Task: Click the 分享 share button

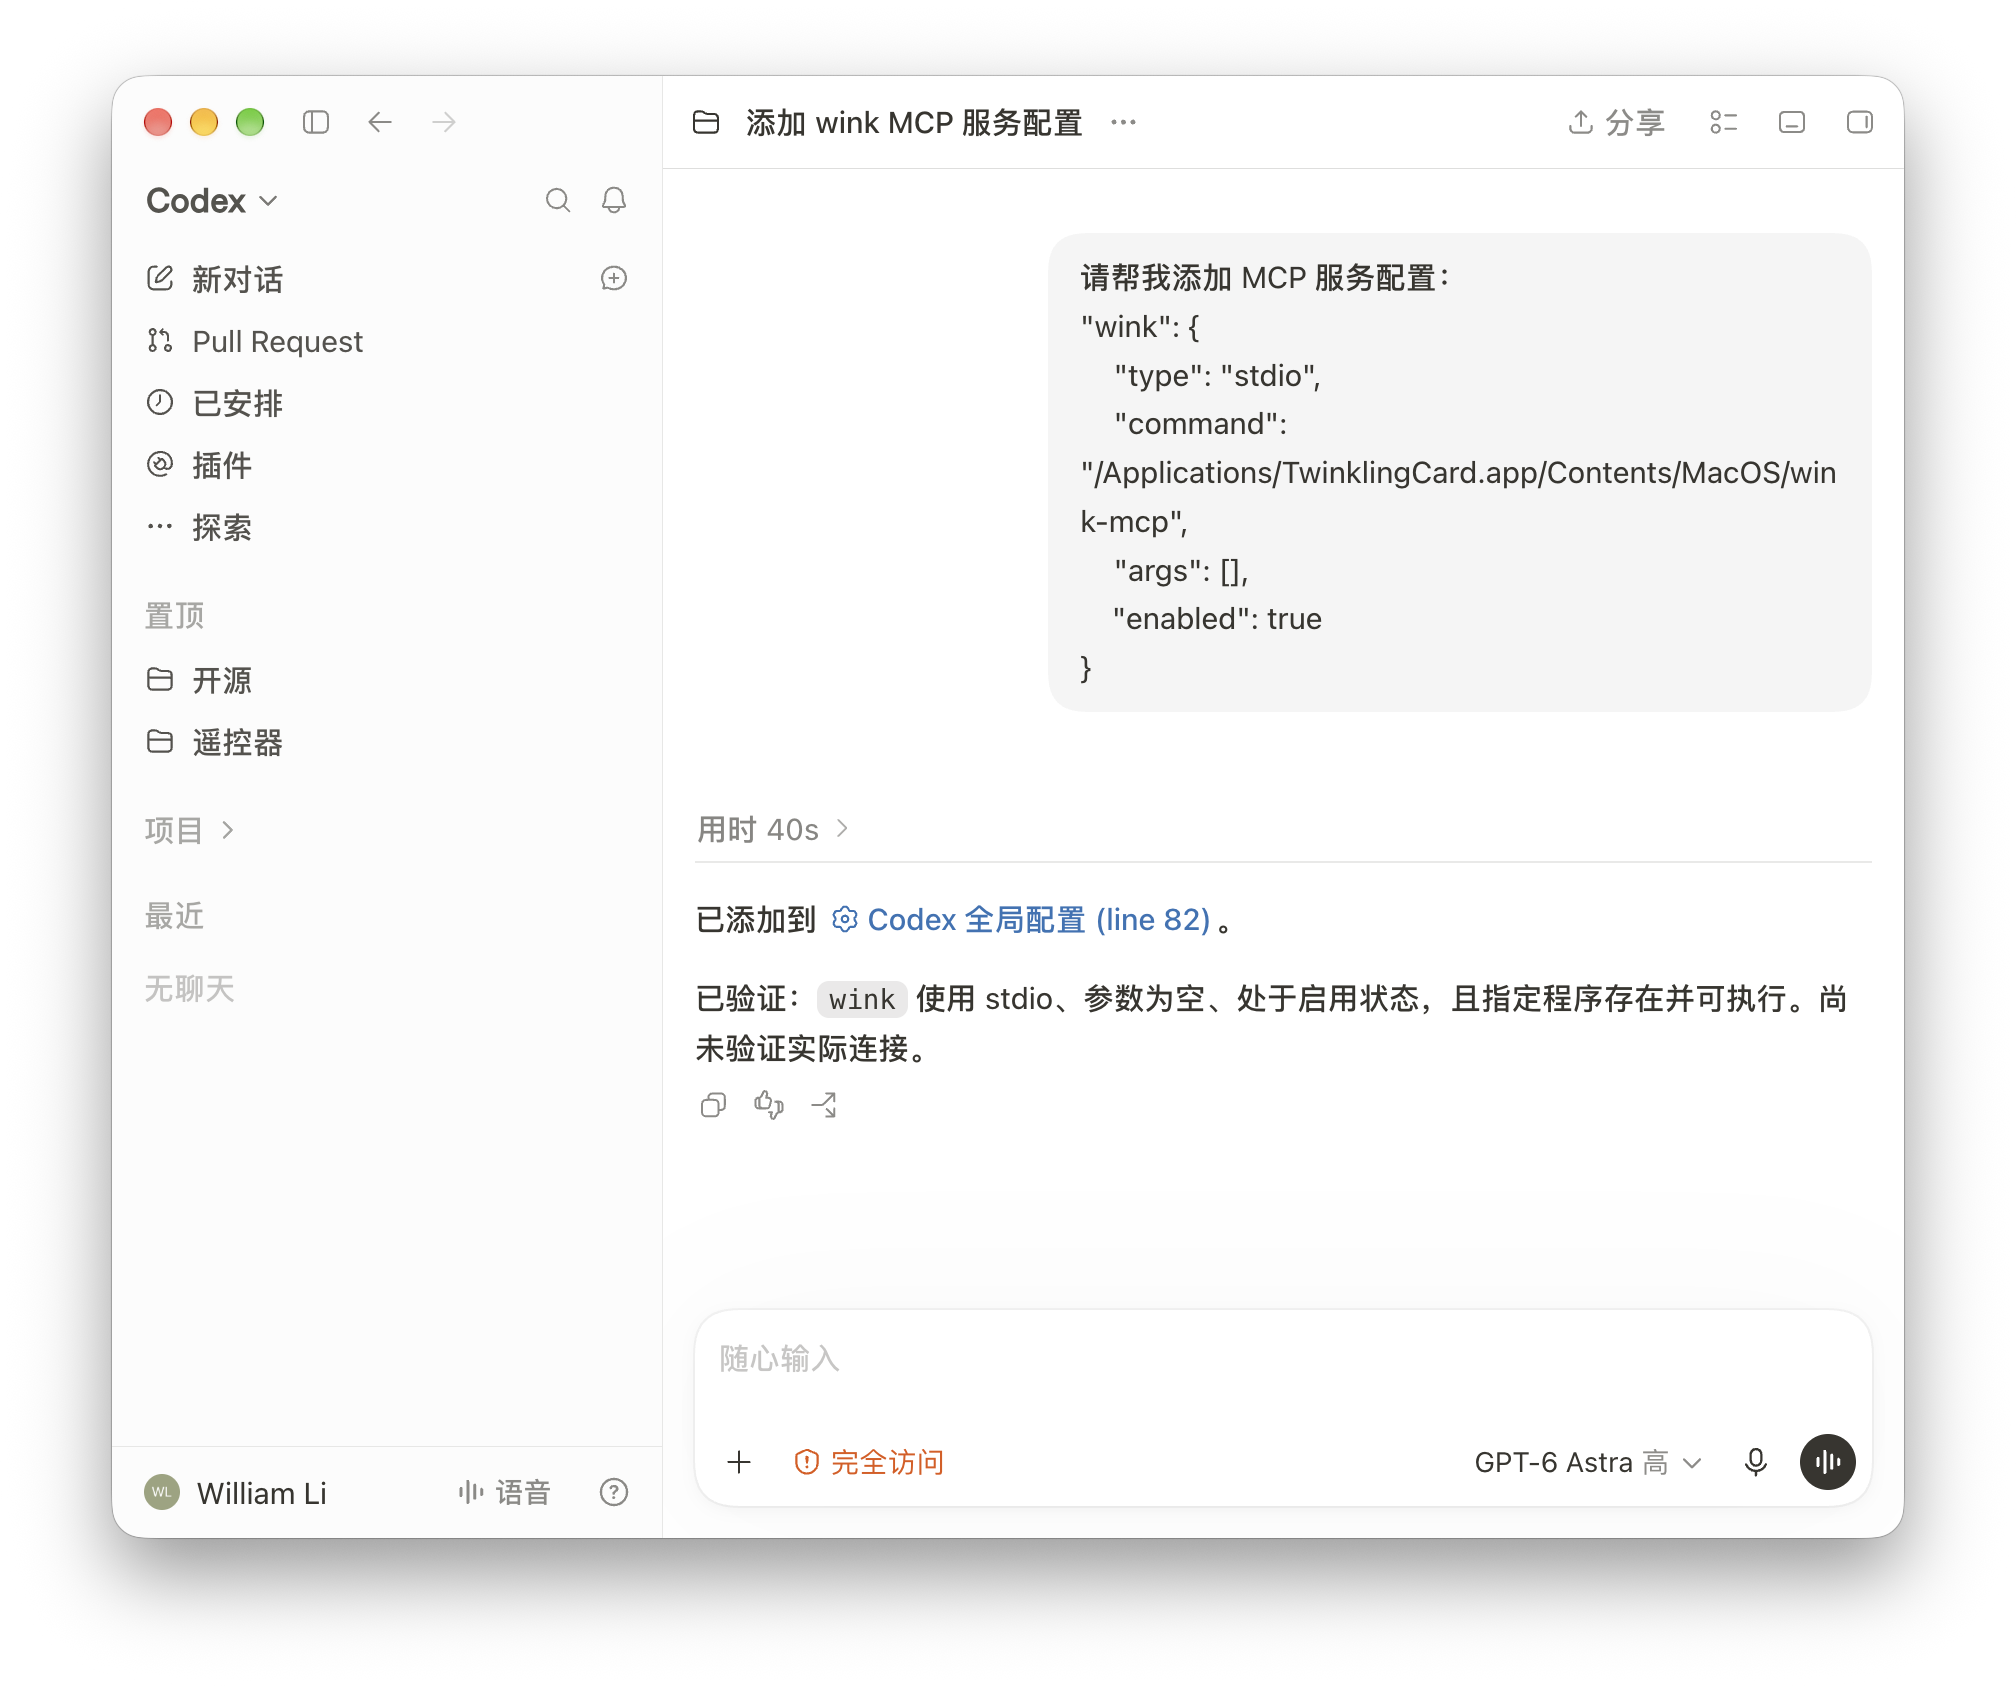Action: (1616, 122)
